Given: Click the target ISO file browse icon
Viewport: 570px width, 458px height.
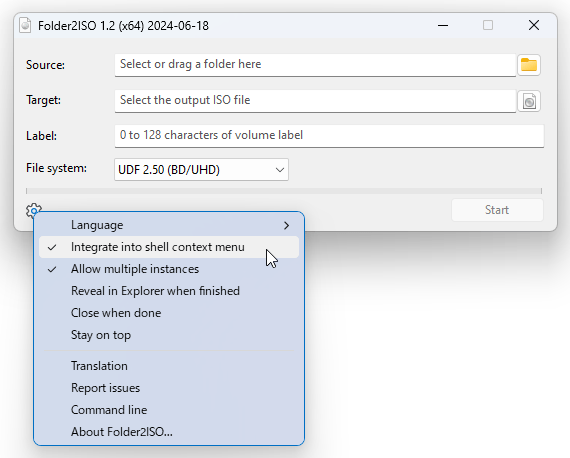Looking at the screenshot, I should point(529,101).
